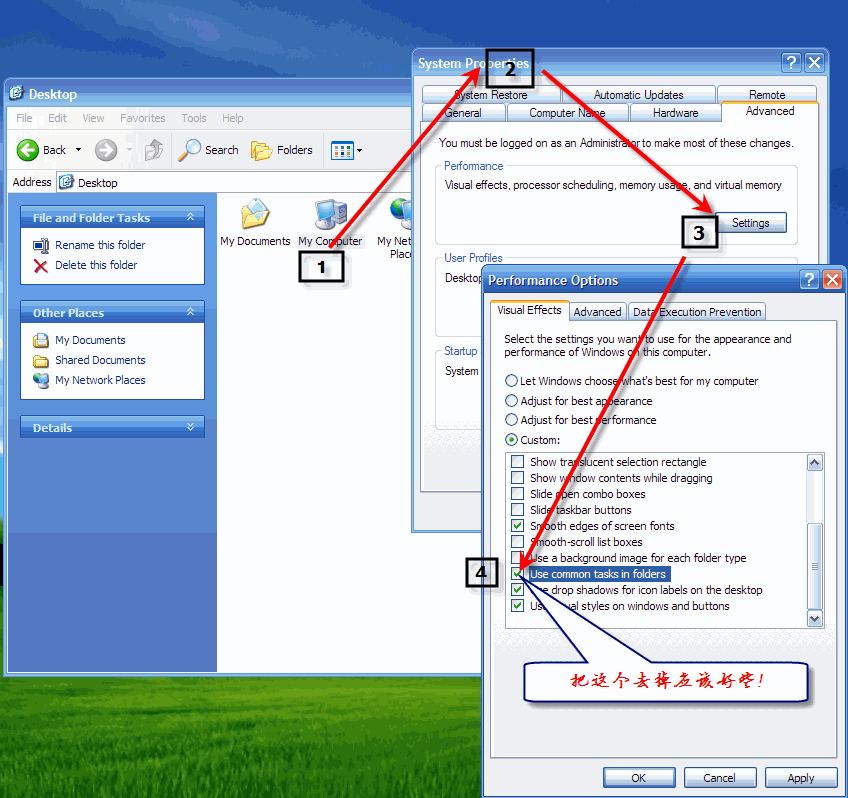This screenshot has width=848, height=798.
Task: Collapse the File and Folder Tasks panel
Action: (190, 217)
